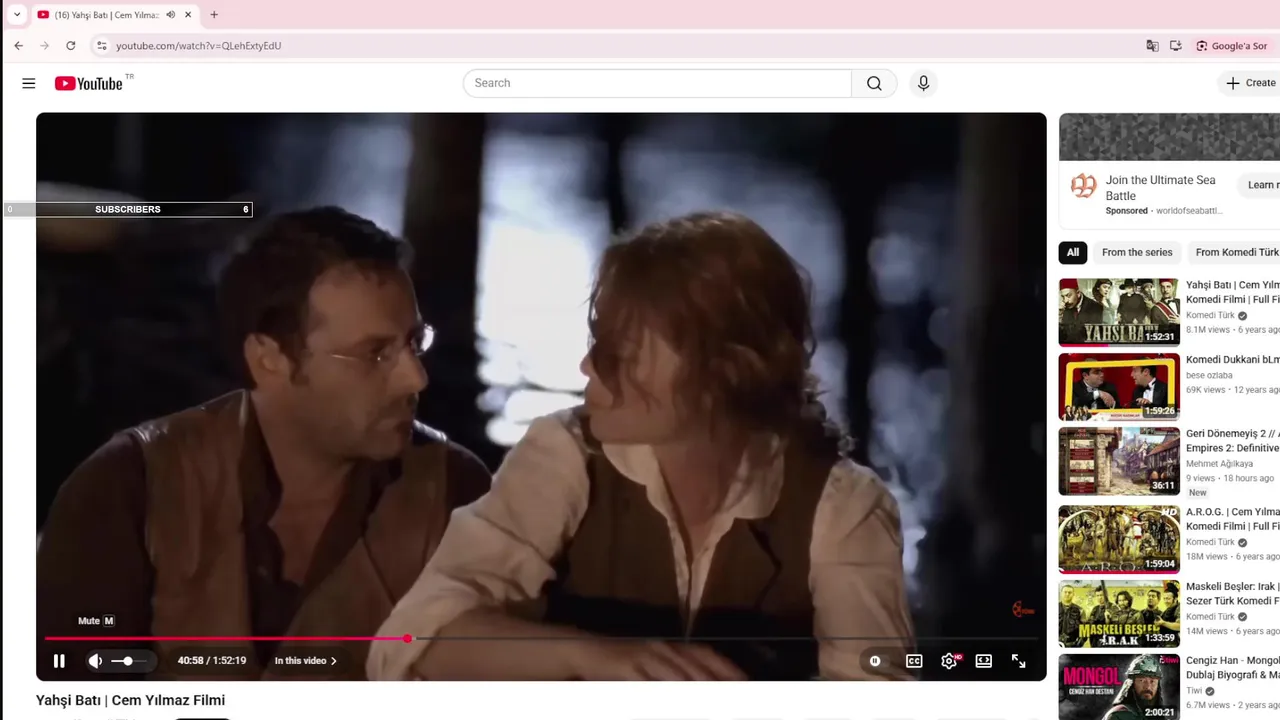Open the tab search dropdown arrow

click(x=17, y=15)
